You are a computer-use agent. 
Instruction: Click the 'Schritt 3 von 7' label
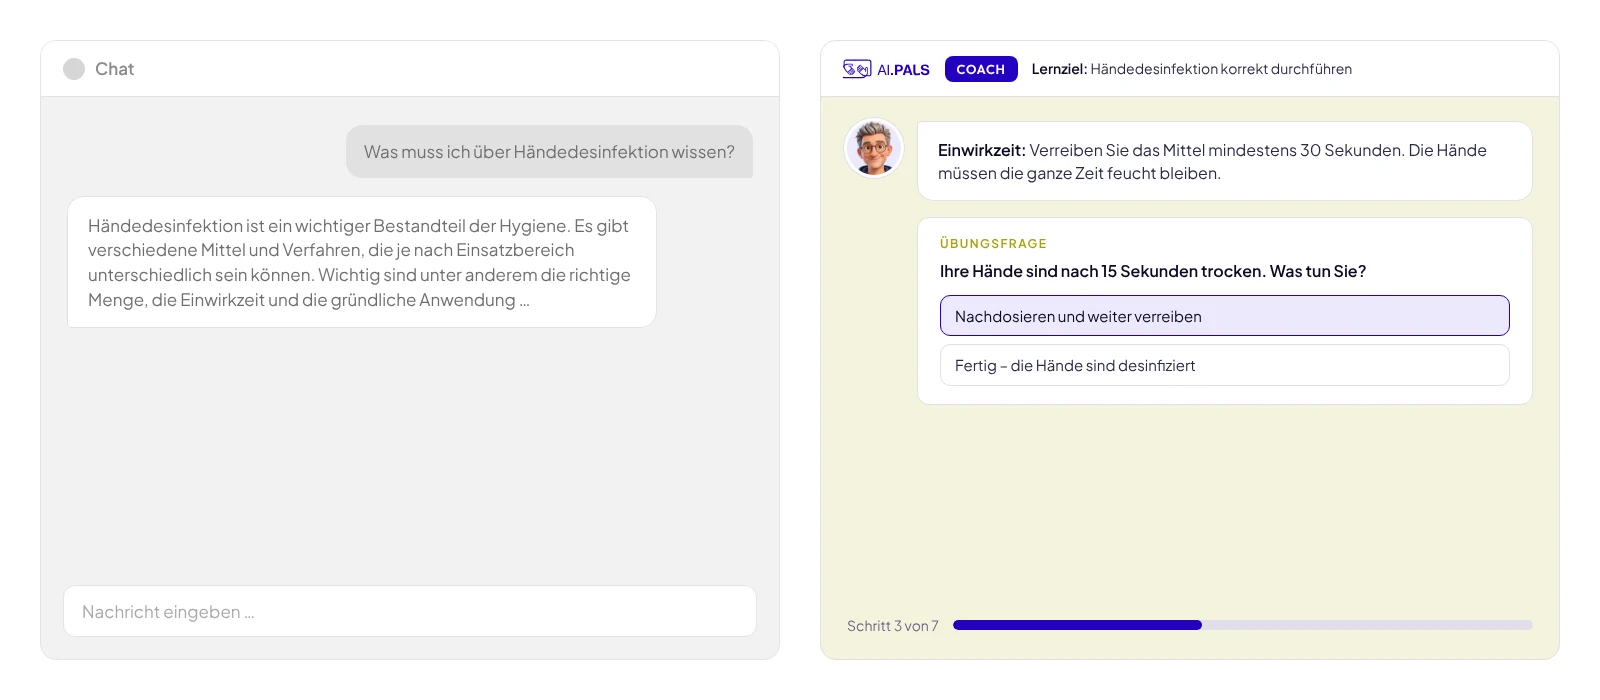892,626
